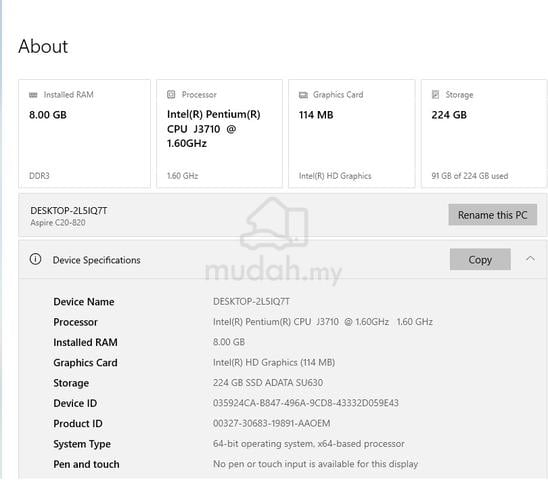Click the Installed RAM row label in specifications
This screenshot has height=480, width=548.
85,342
